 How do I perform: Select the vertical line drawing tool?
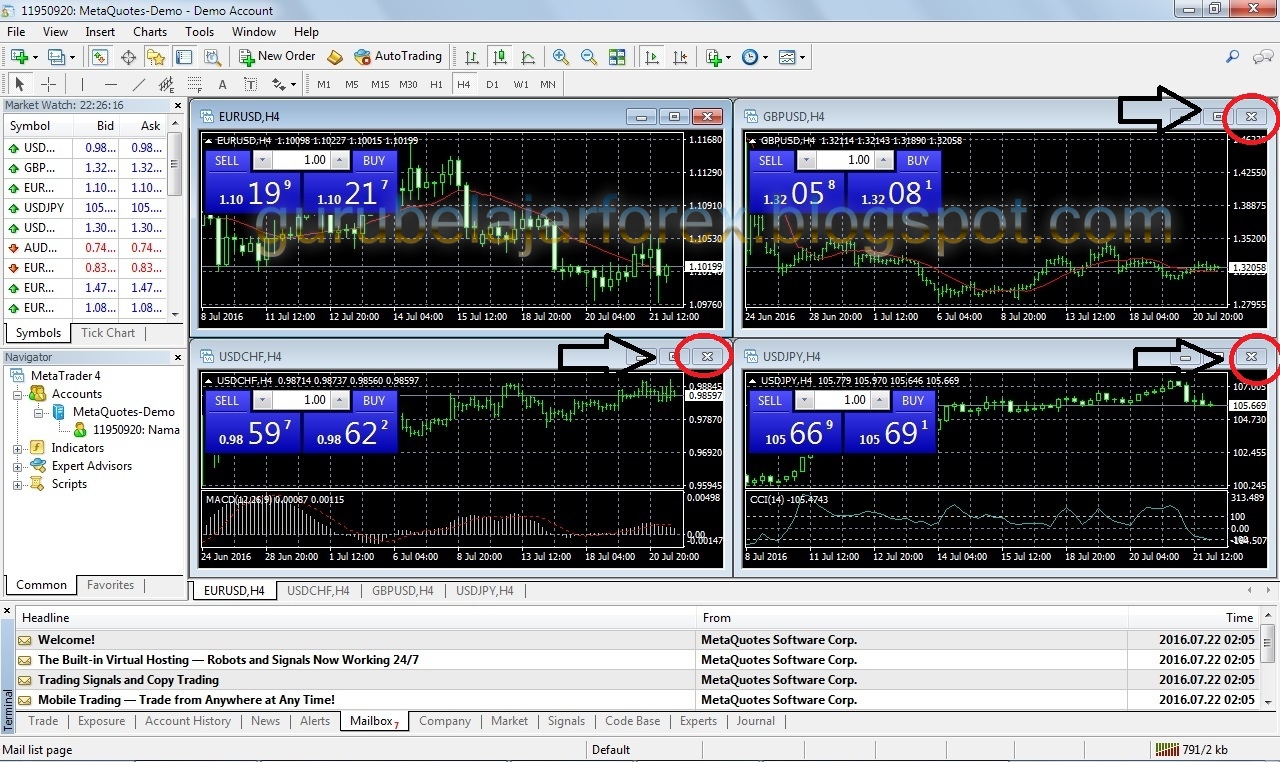click(x=83, y=85)
